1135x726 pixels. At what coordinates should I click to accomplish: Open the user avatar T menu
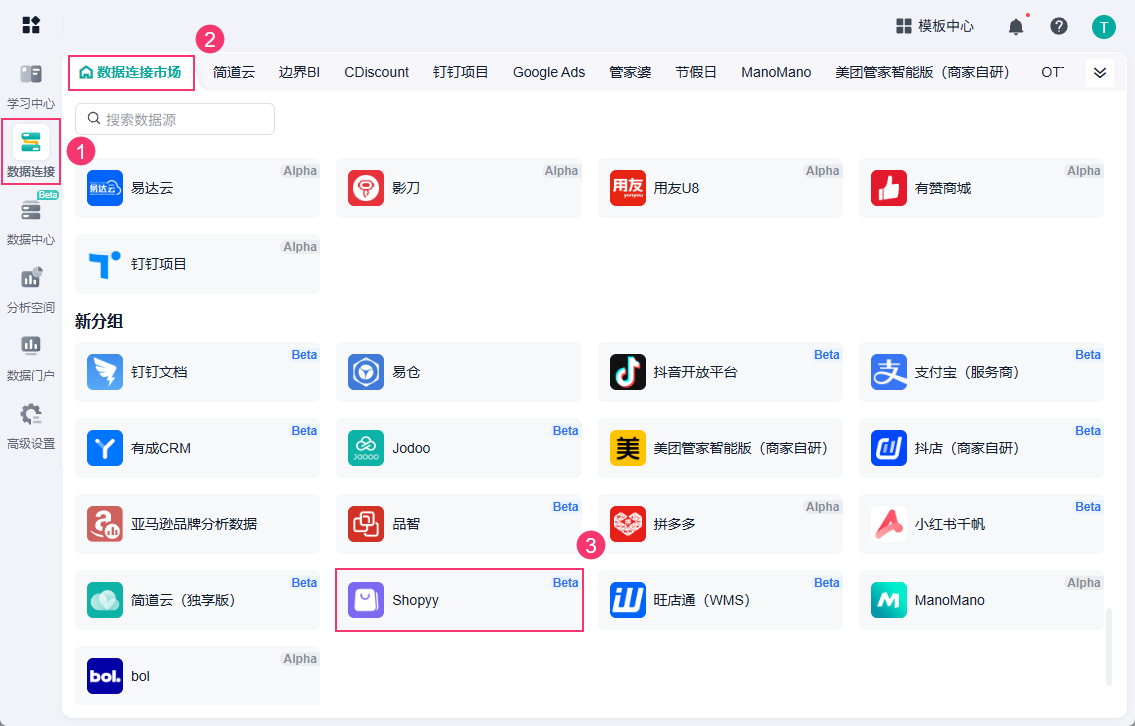click(1103, 27)
